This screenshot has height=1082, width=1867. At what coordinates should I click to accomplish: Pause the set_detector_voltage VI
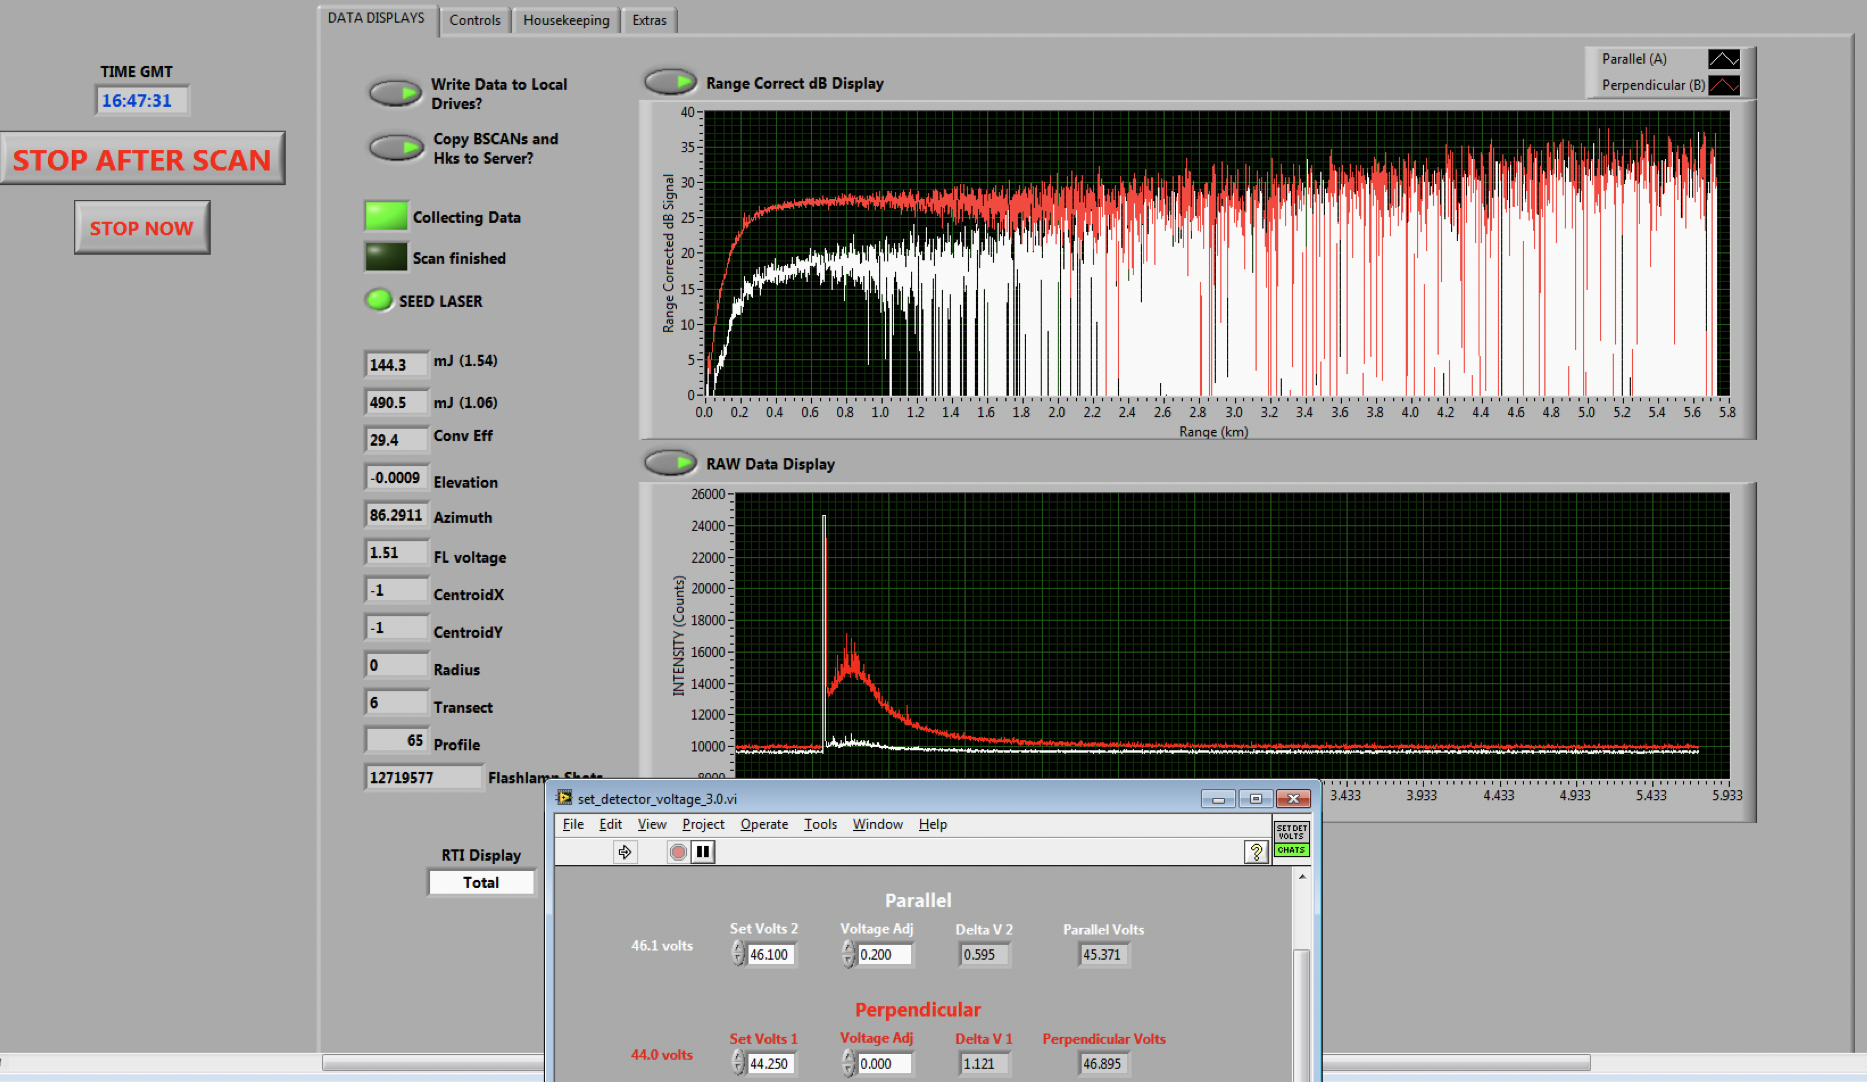pyautogui.click(x=703, y=852)
